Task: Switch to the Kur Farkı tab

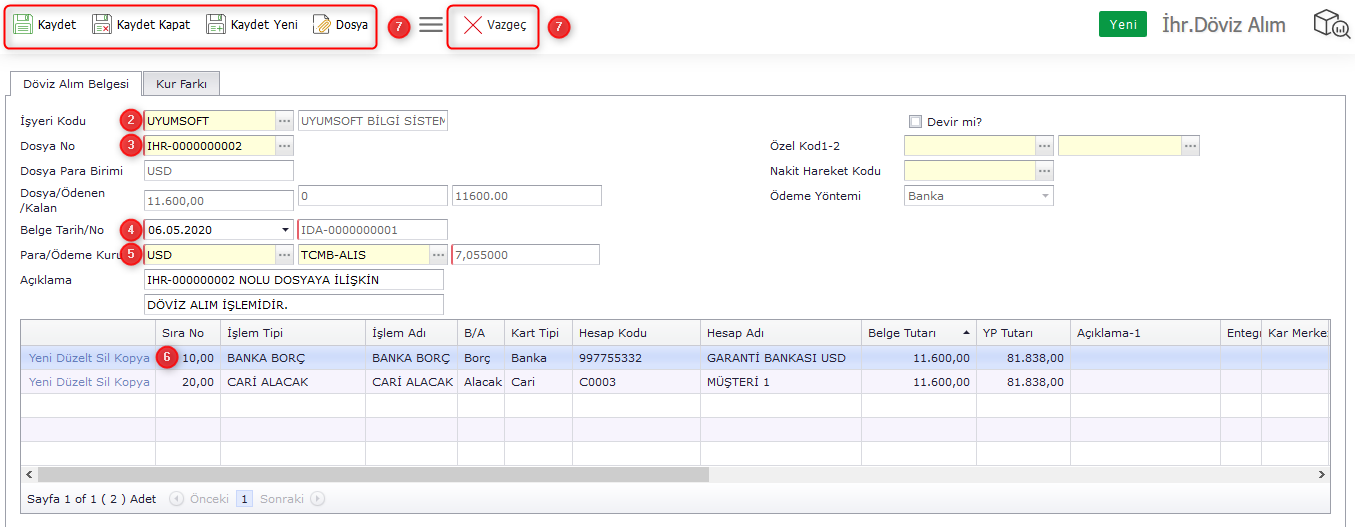Action: [x=180, y=84]
